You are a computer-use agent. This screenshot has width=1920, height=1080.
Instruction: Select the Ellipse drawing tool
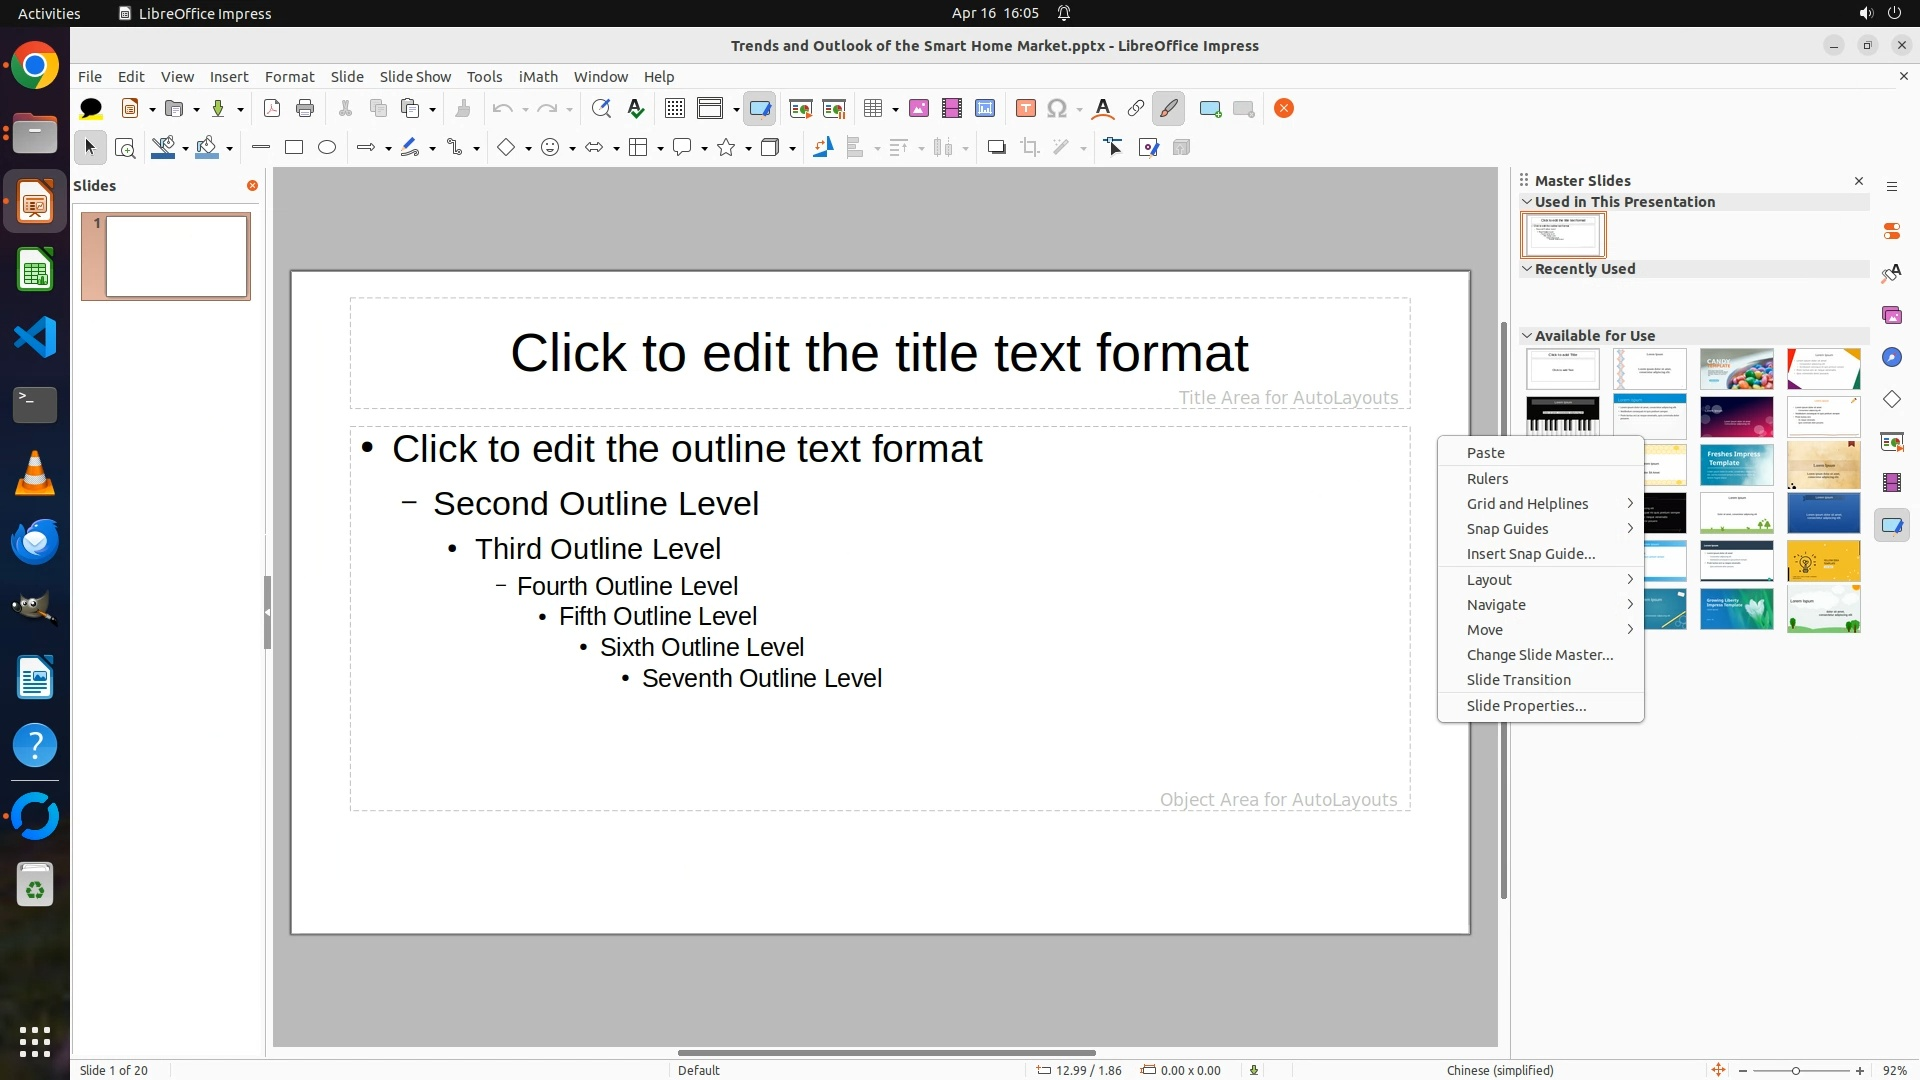[327, 148]
